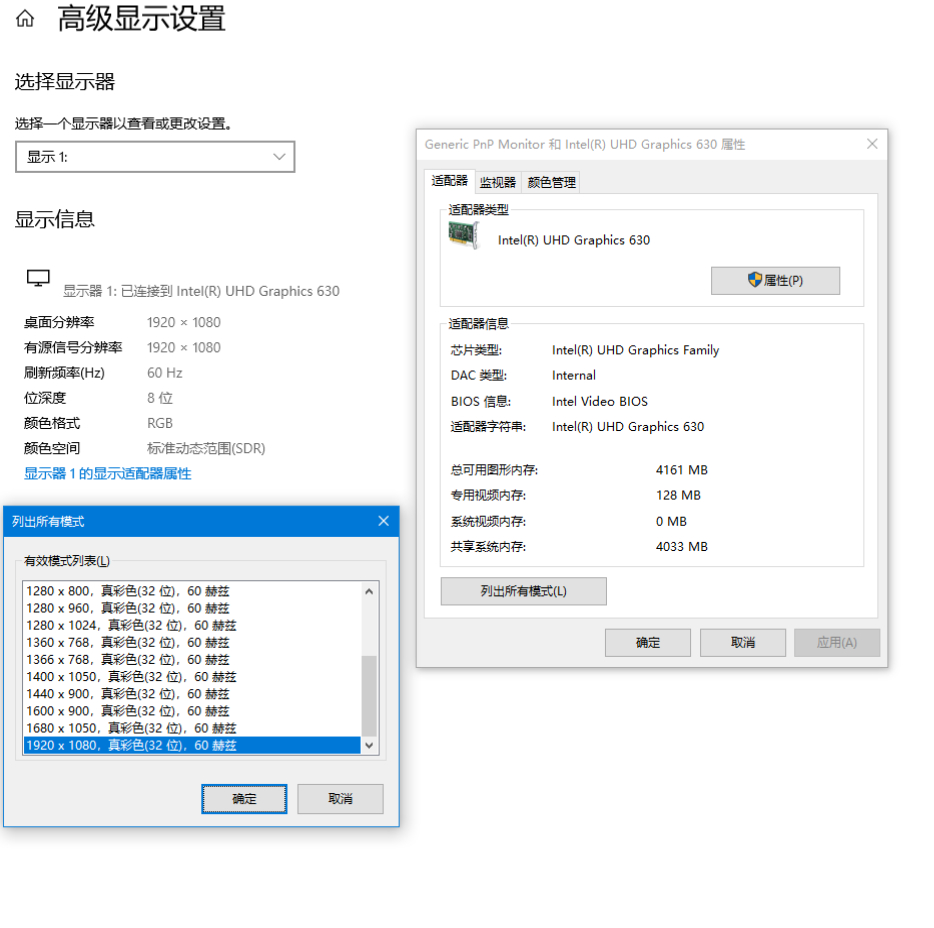The width and height of the screenshot is (934, 928).
Task: Click the disabled 应用(A) button
Action: (837, 643)
